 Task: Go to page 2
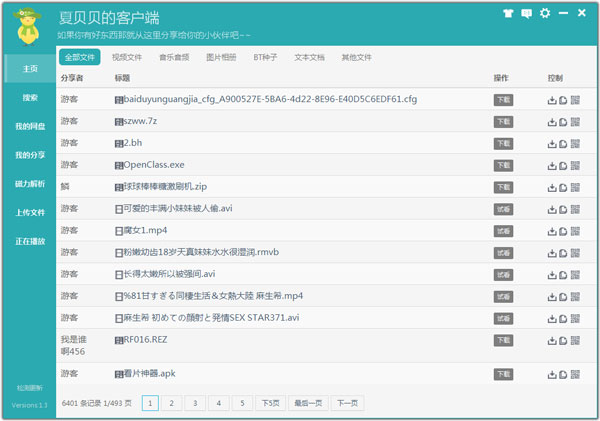171,403
